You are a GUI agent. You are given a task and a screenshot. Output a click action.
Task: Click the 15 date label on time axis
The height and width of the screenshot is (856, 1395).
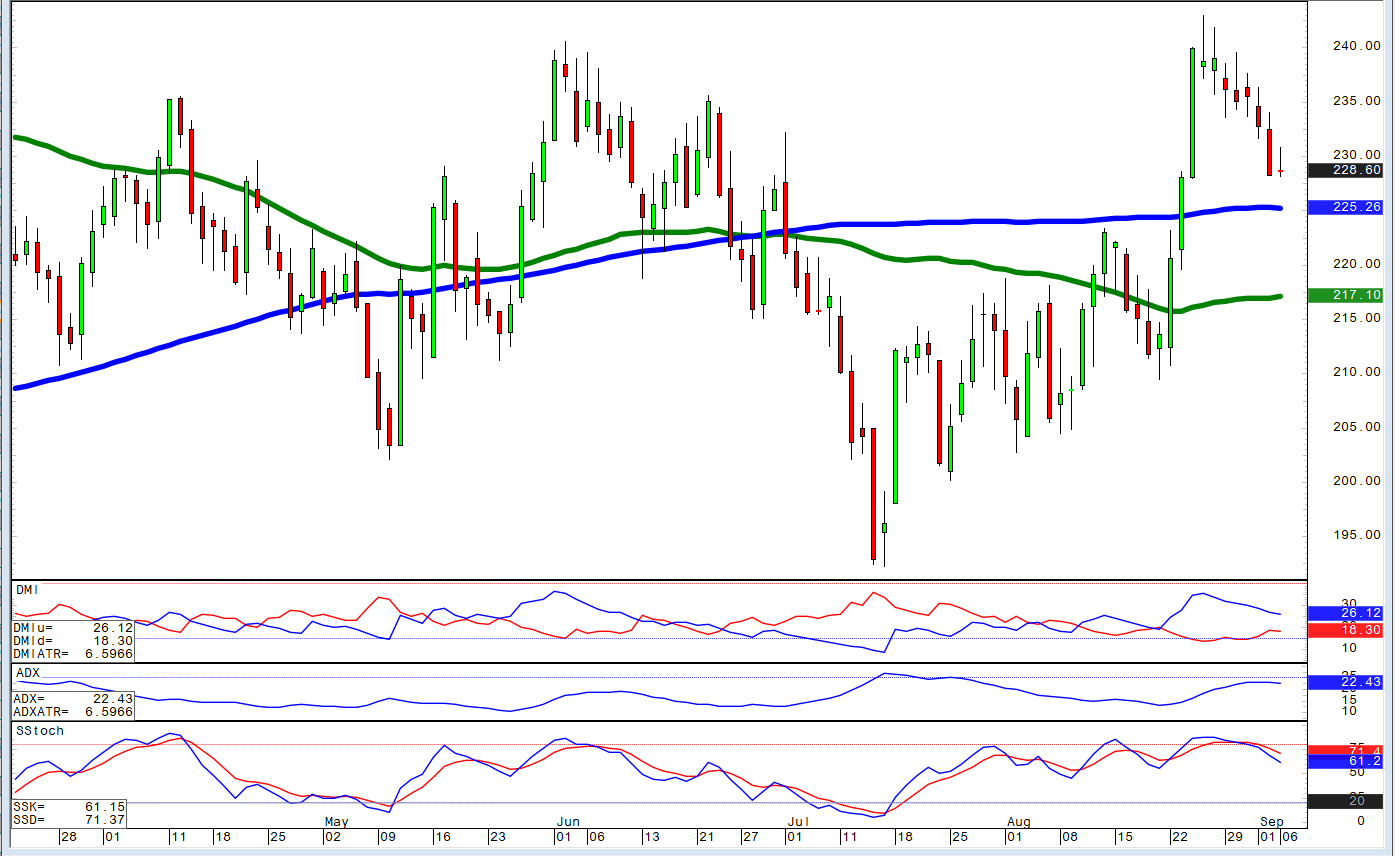tap(1124, 837)
